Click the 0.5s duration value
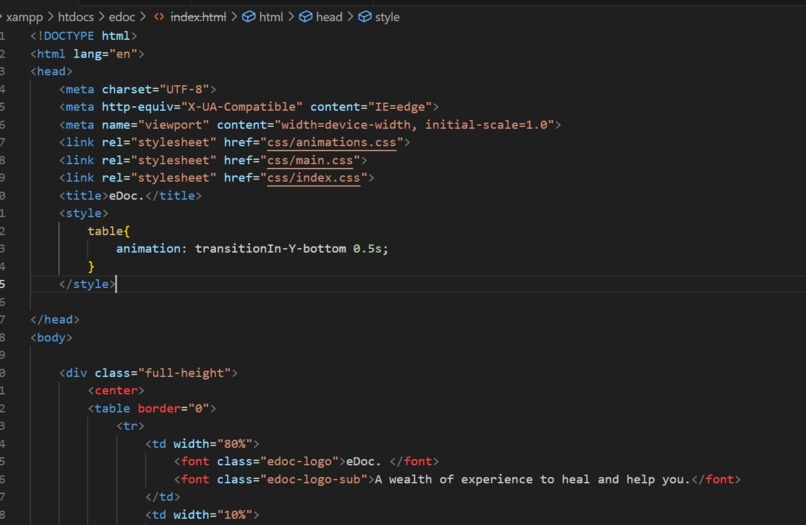Screen dimensions: 806x525 tap(367, 249)
